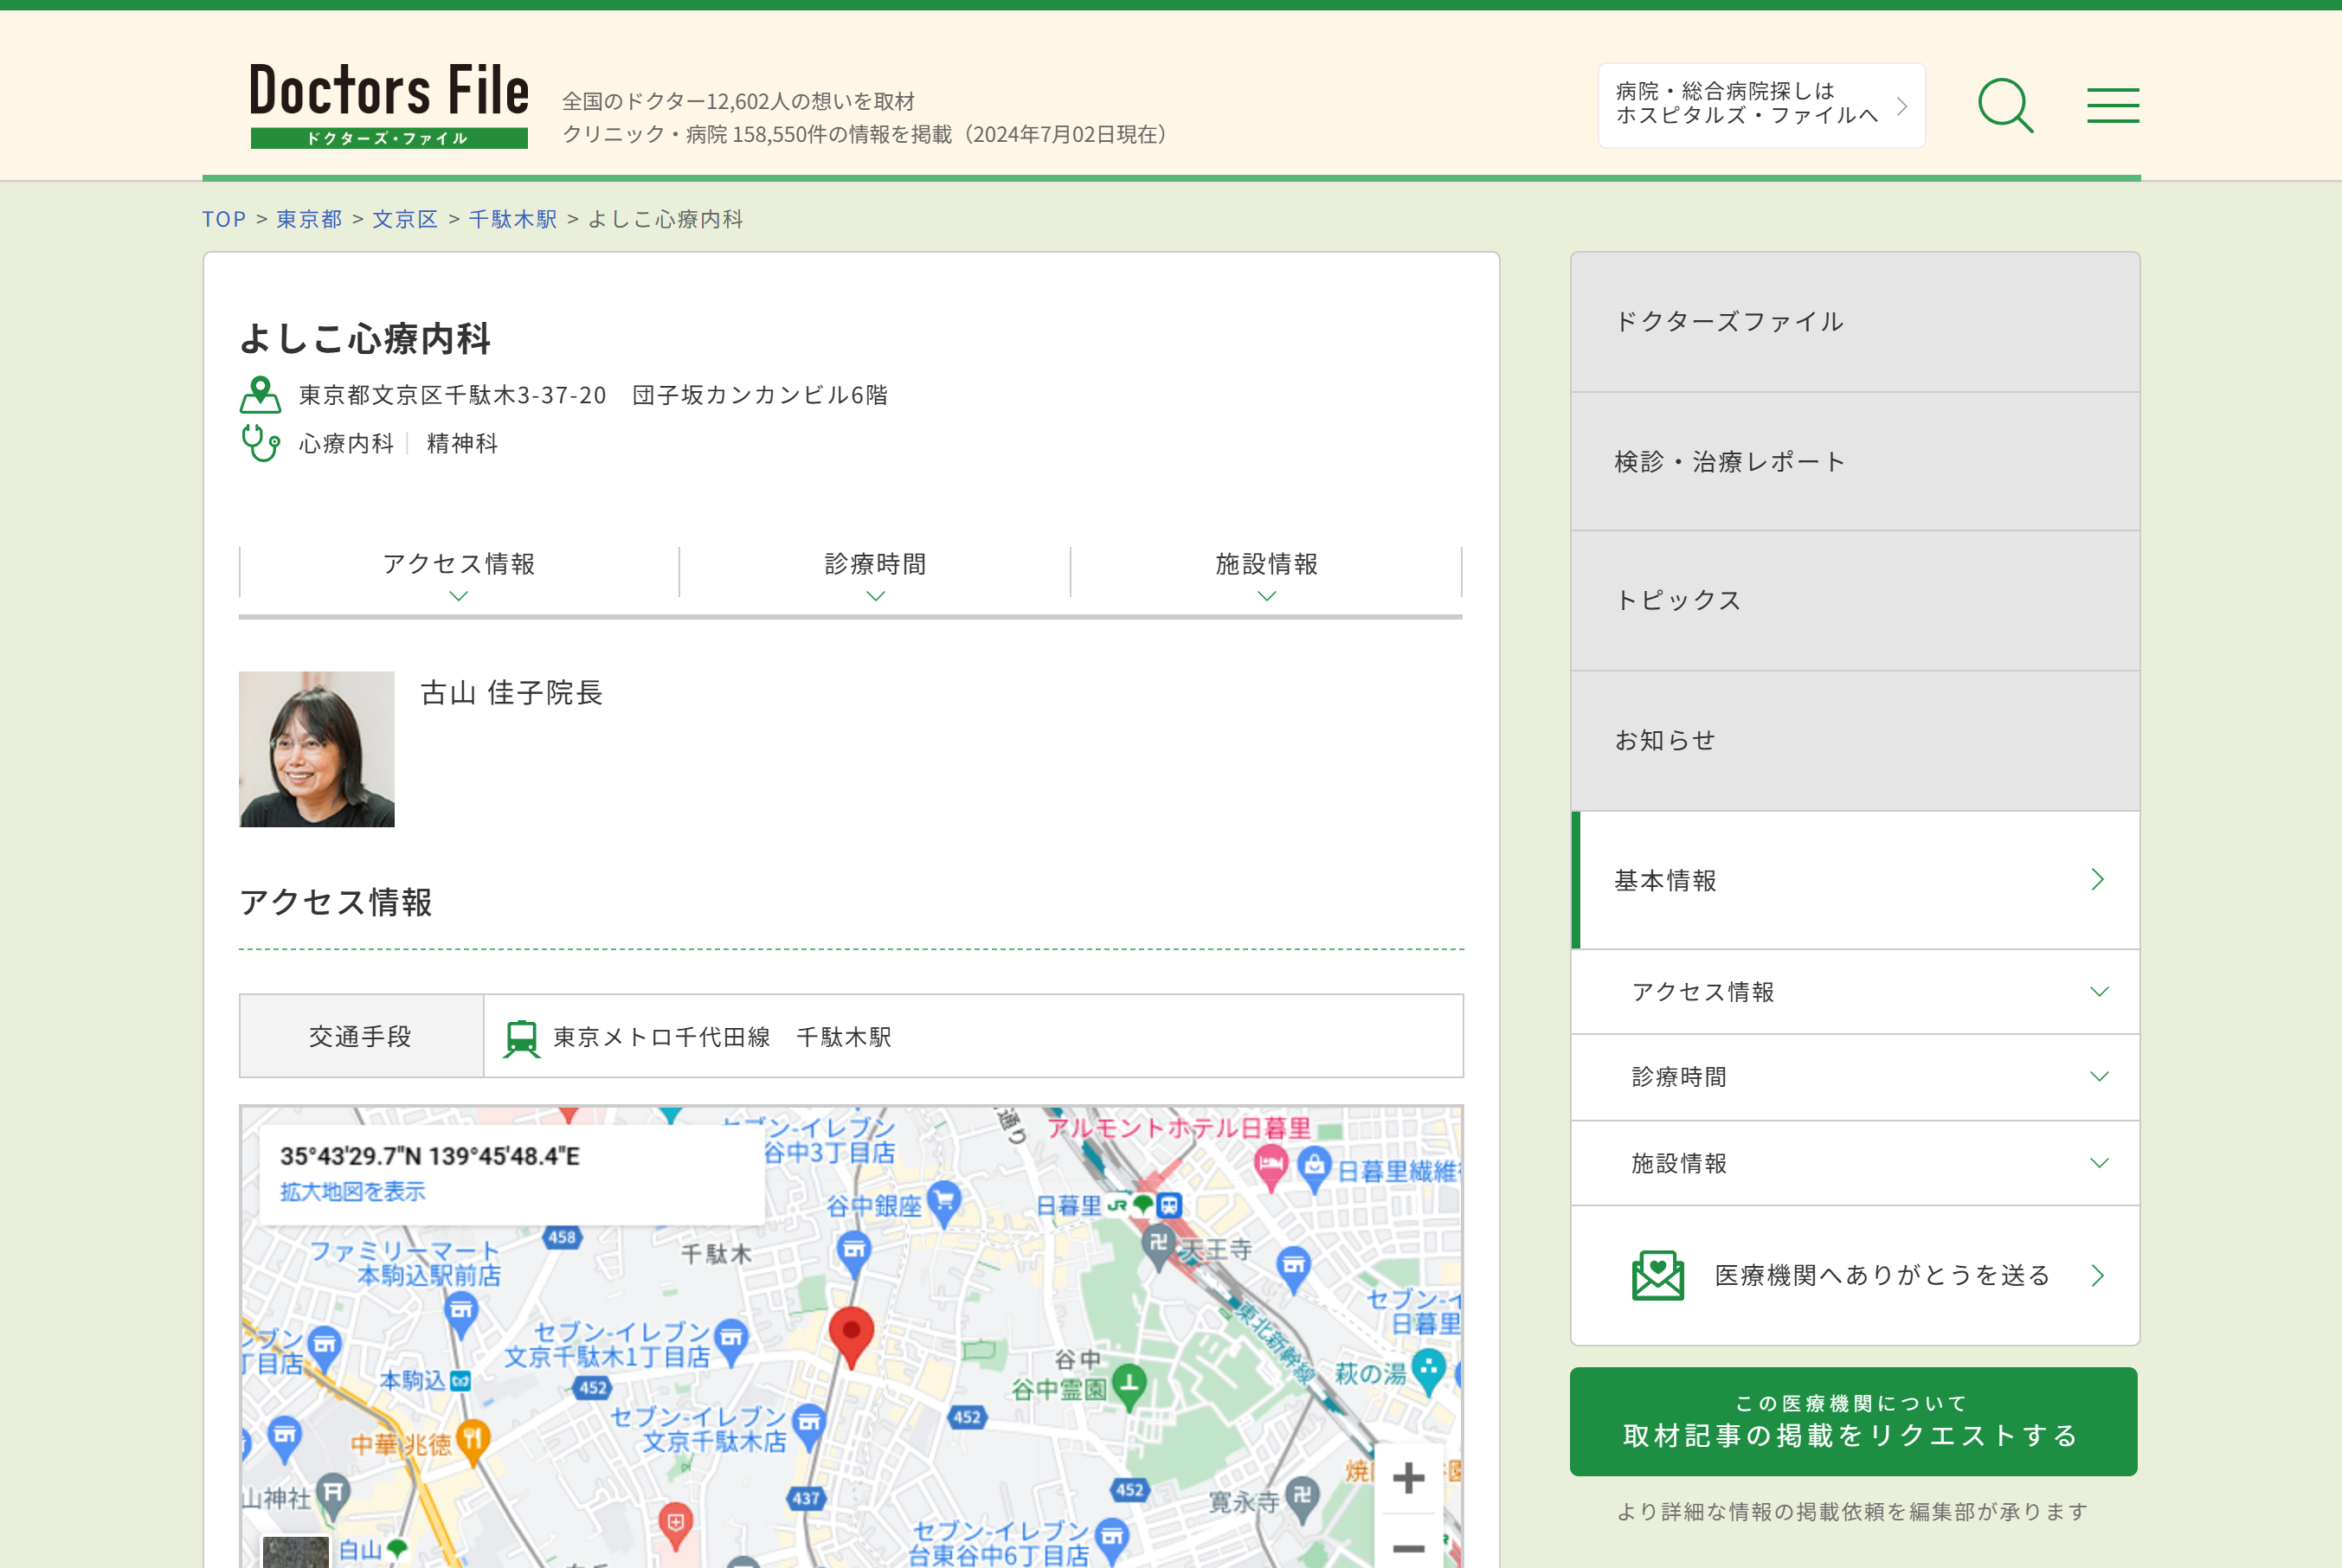Click station text 東京メトロ千代田線 千駄木駅

(x=722, y=1037)
